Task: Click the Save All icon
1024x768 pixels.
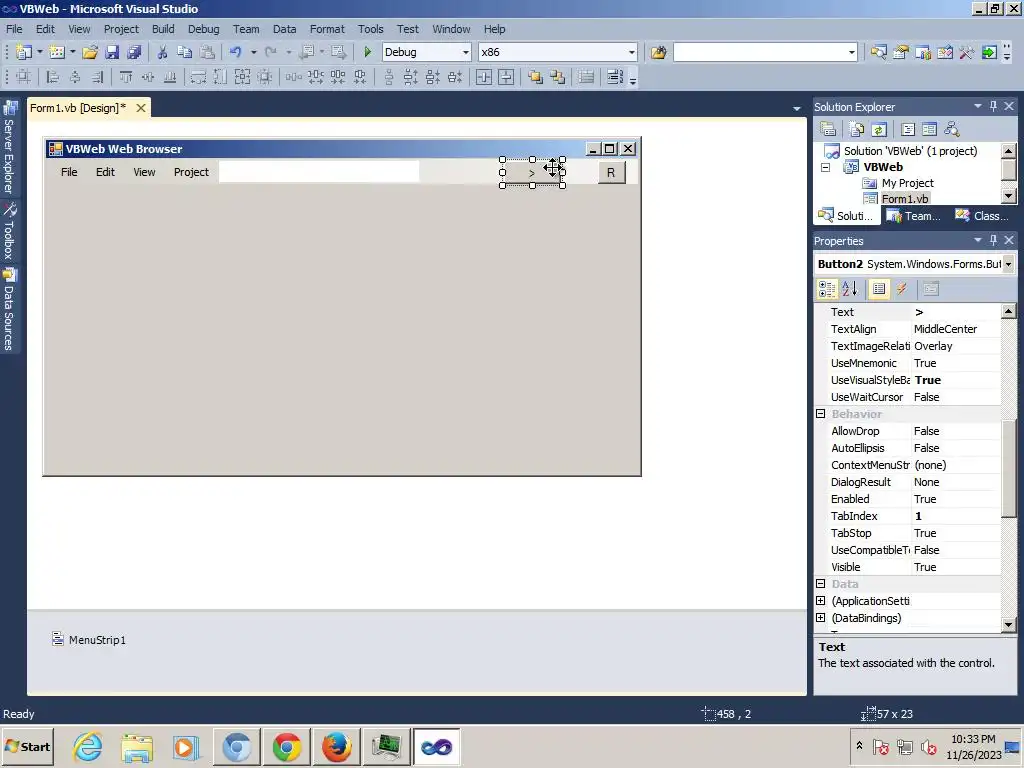Action: [x=134, y=52]
